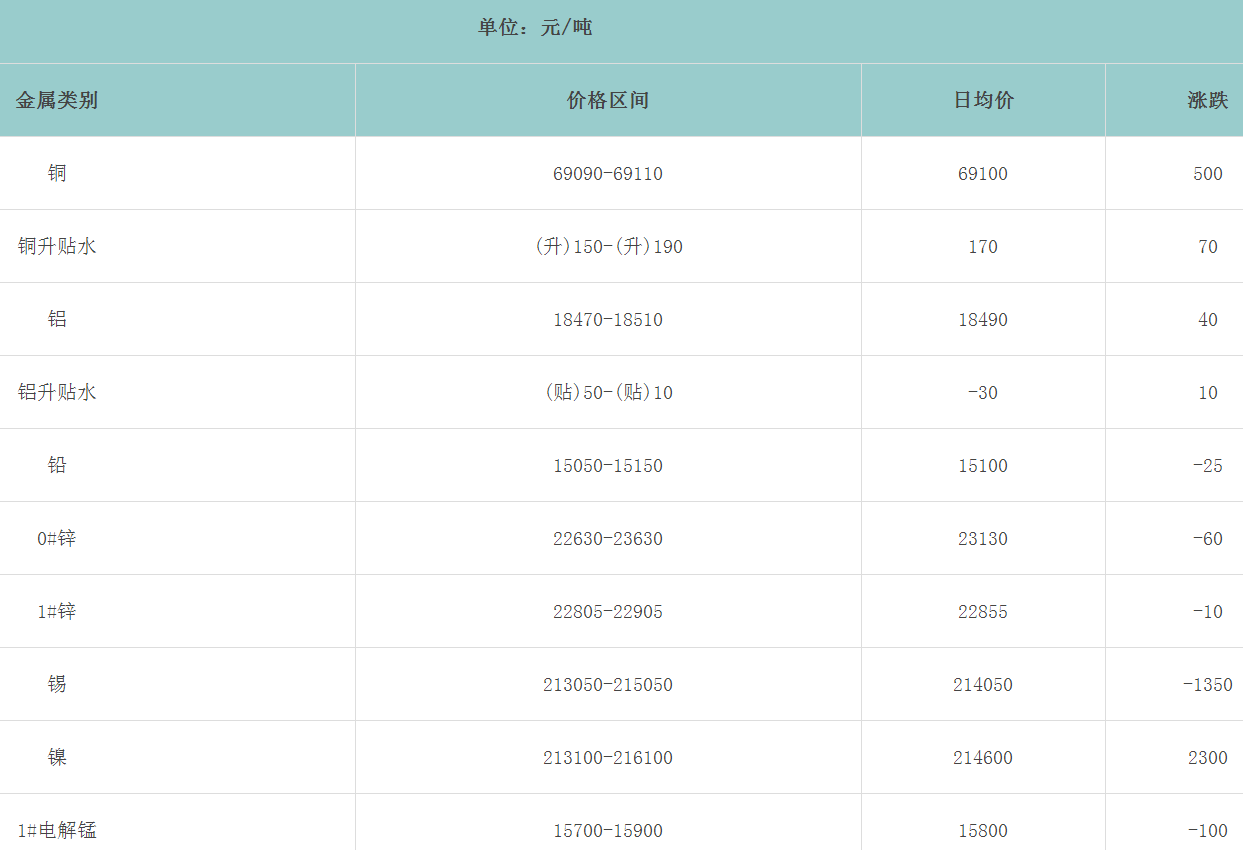This screenshot has width=1243, height=850.
Task: Click the 单位：元/吨 unit caption
Action: click(x=535, y=28)
